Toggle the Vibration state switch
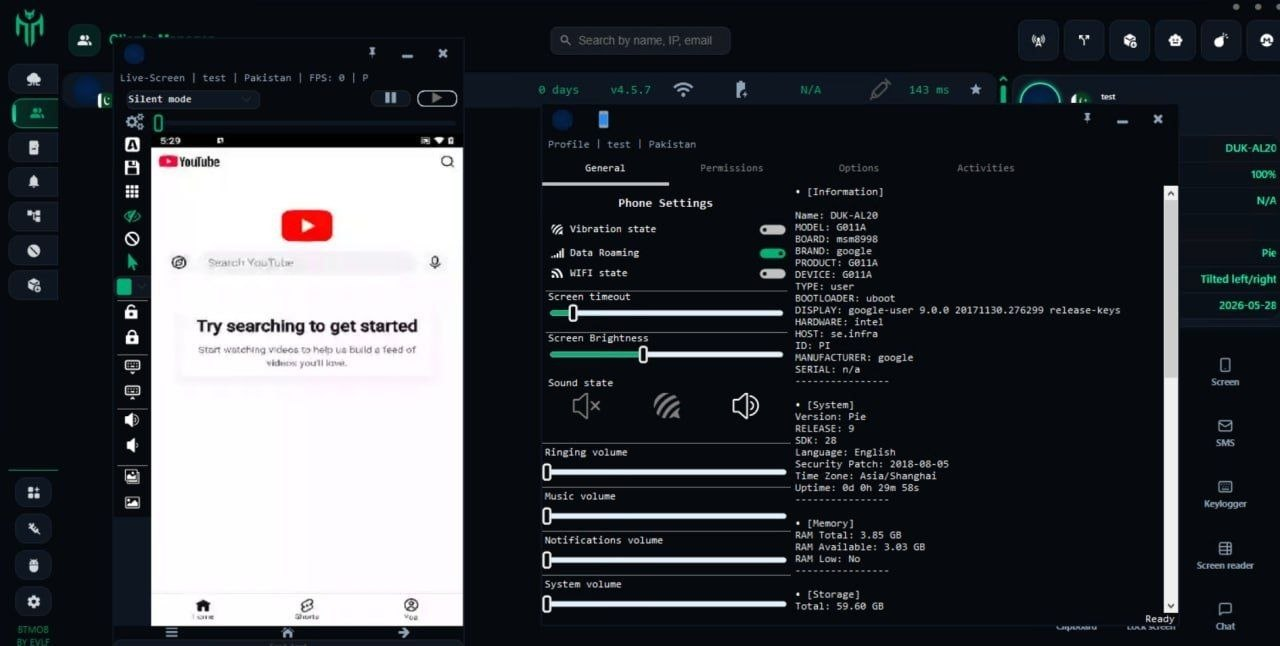This screenshot has height=646, width=1280. (x=772, y=229)
